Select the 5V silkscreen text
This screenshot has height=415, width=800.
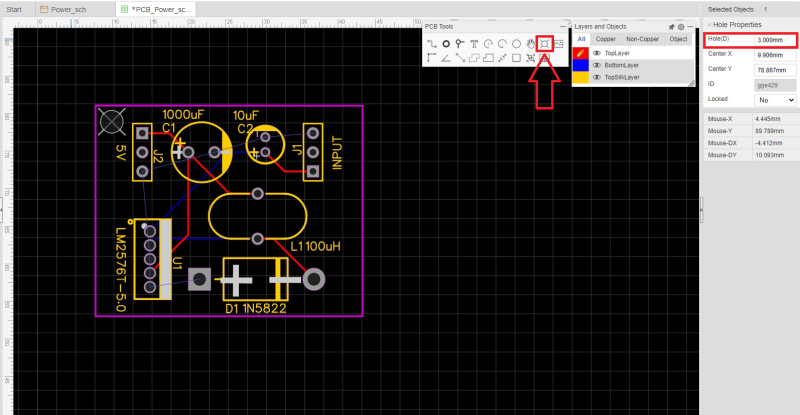120,153
